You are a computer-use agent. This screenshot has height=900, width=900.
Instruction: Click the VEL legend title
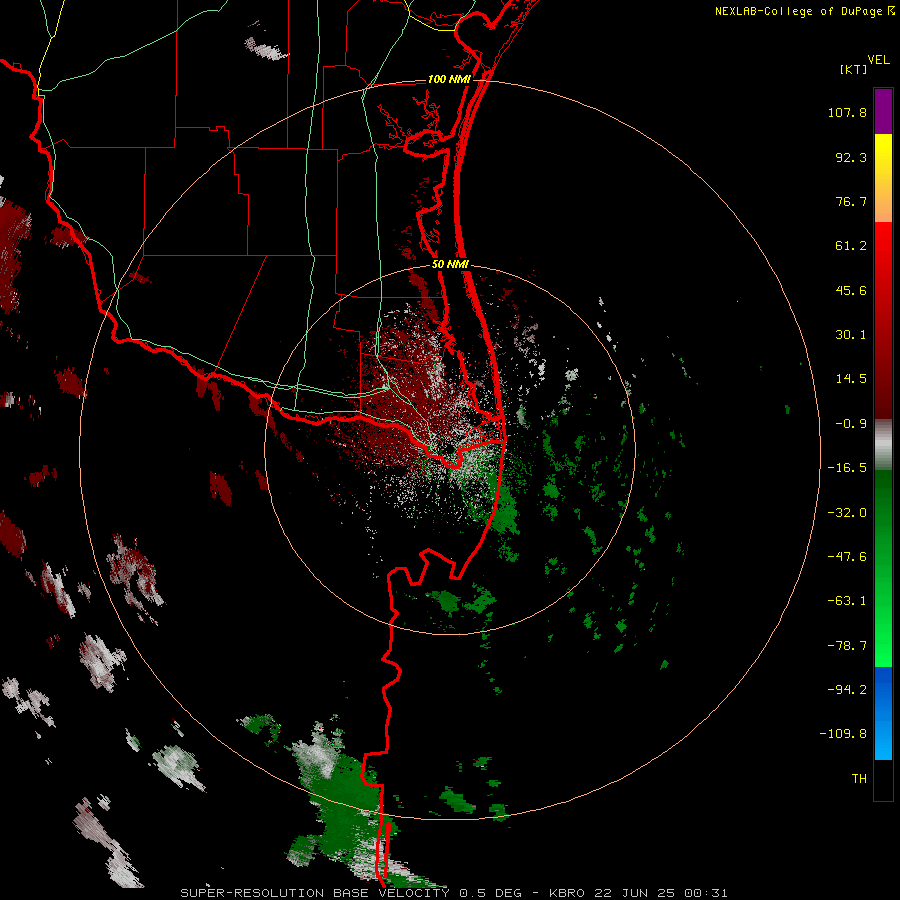pos(878,60)
